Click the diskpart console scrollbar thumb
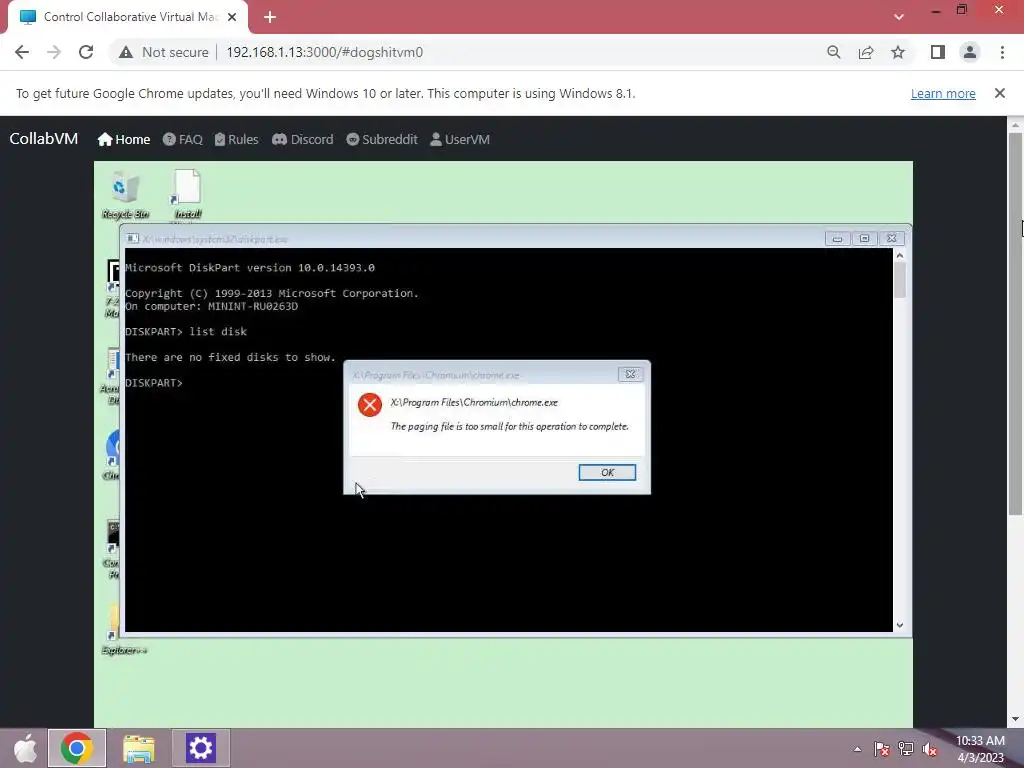 coord(900,280)
